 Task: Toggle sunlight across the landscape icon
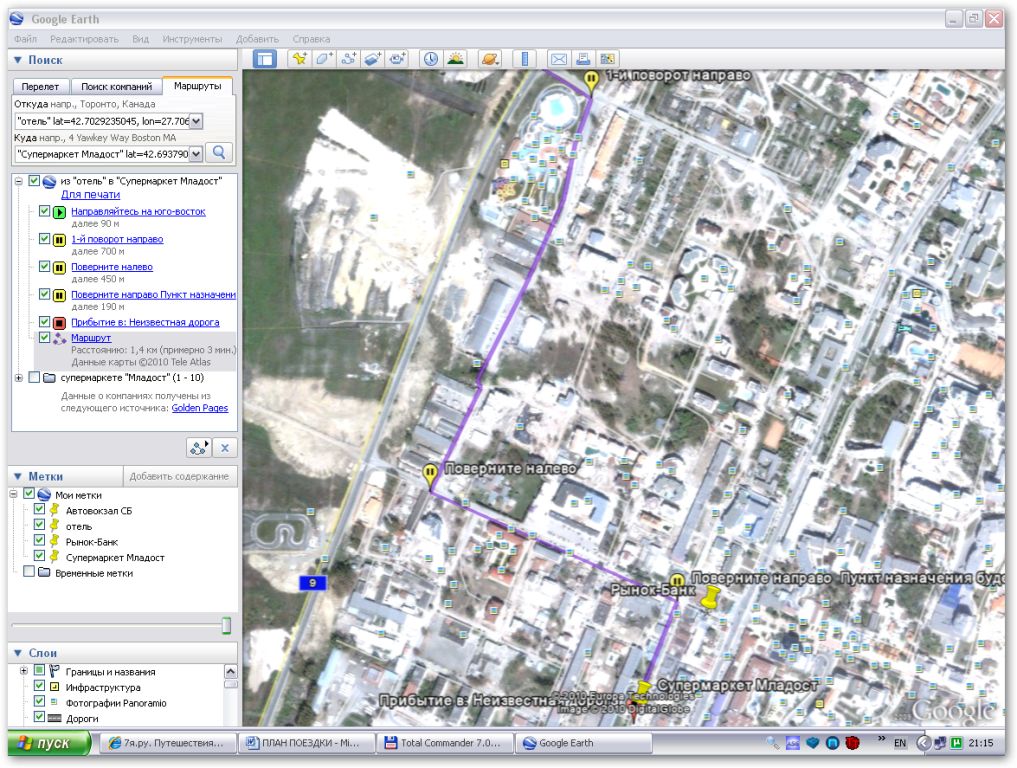coord(456,59)
